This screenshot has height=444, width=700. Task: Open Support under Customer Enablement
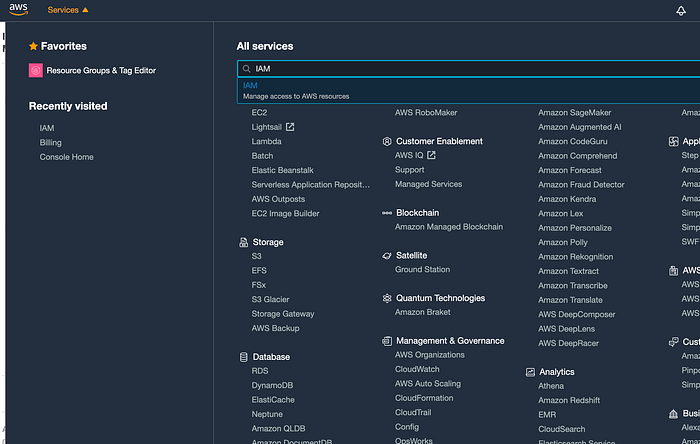(409, 170)
